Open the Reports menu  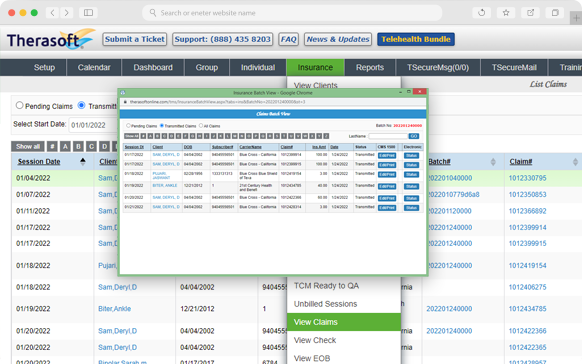tap(370, 68)
